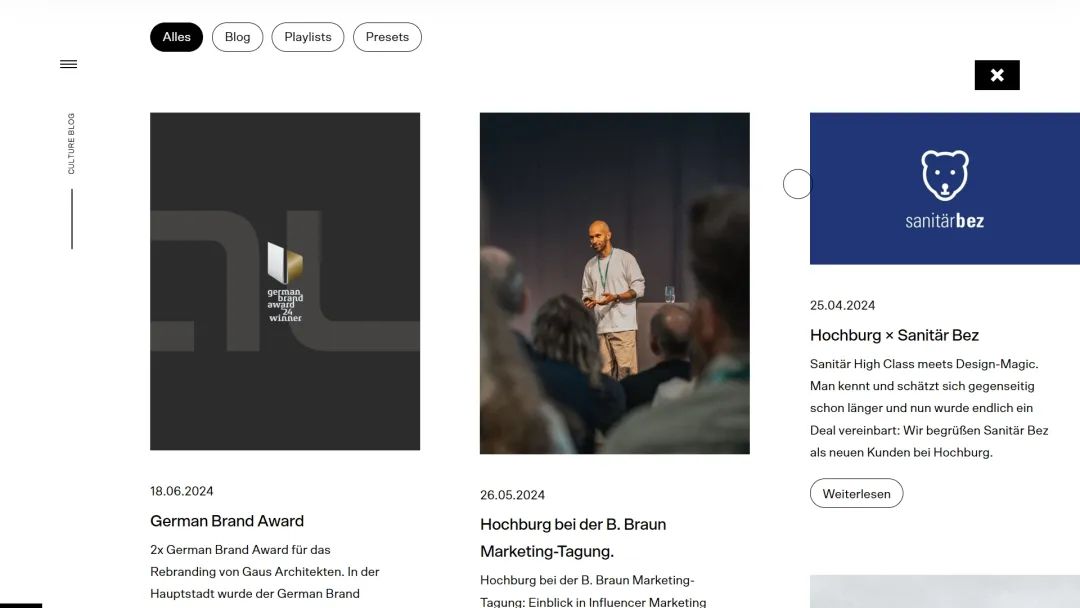The height and width of the screenshot is (608, 1080).
Task: Open the Hochburg × Sanitär Bez title
Action: (x=894, y=335)
